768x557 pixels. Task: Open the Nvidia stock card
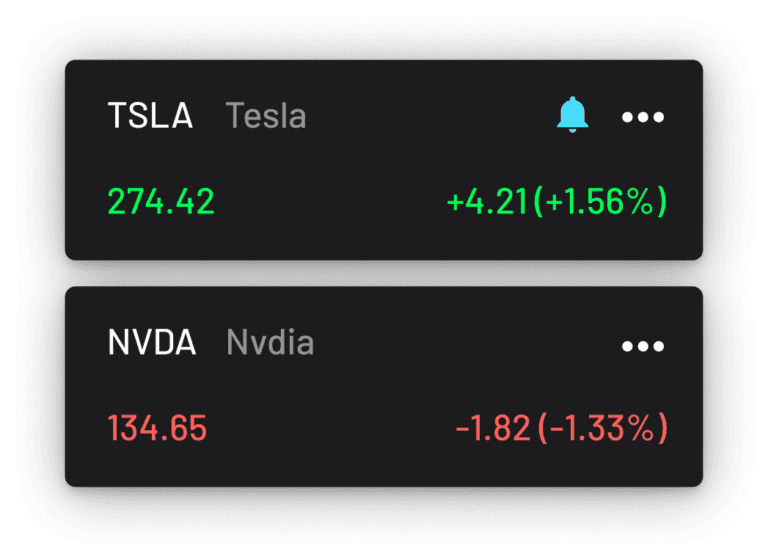pyautogui.click(x=384, y=387)
